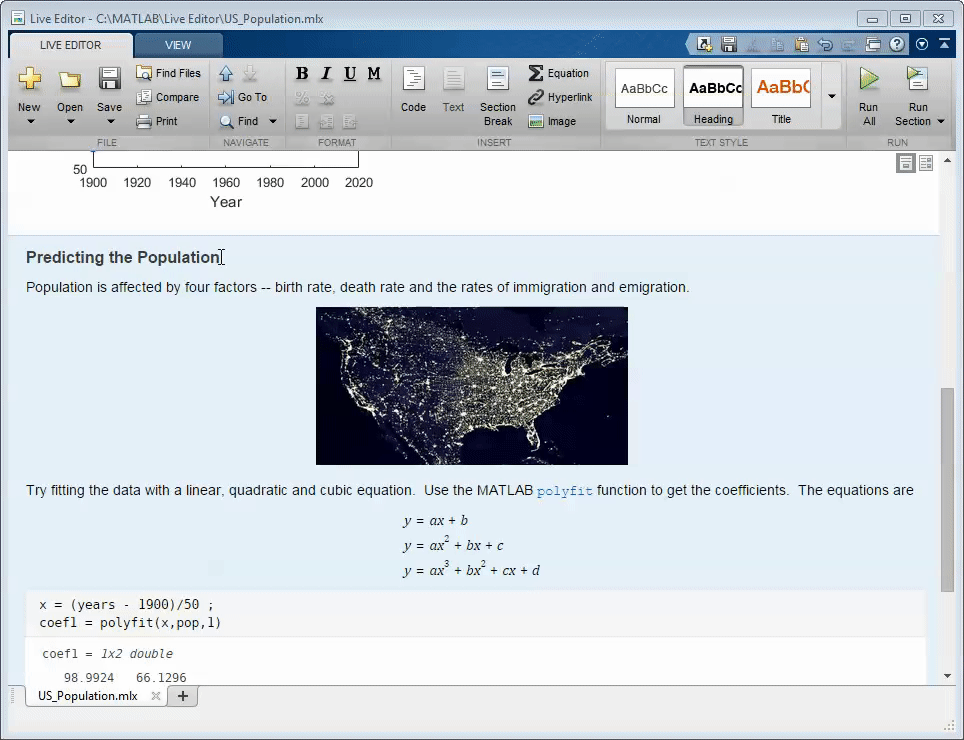This screenshot has height=740, width=964.
Task: Insert a Hyperlink
Action: [x=560, y=97]
